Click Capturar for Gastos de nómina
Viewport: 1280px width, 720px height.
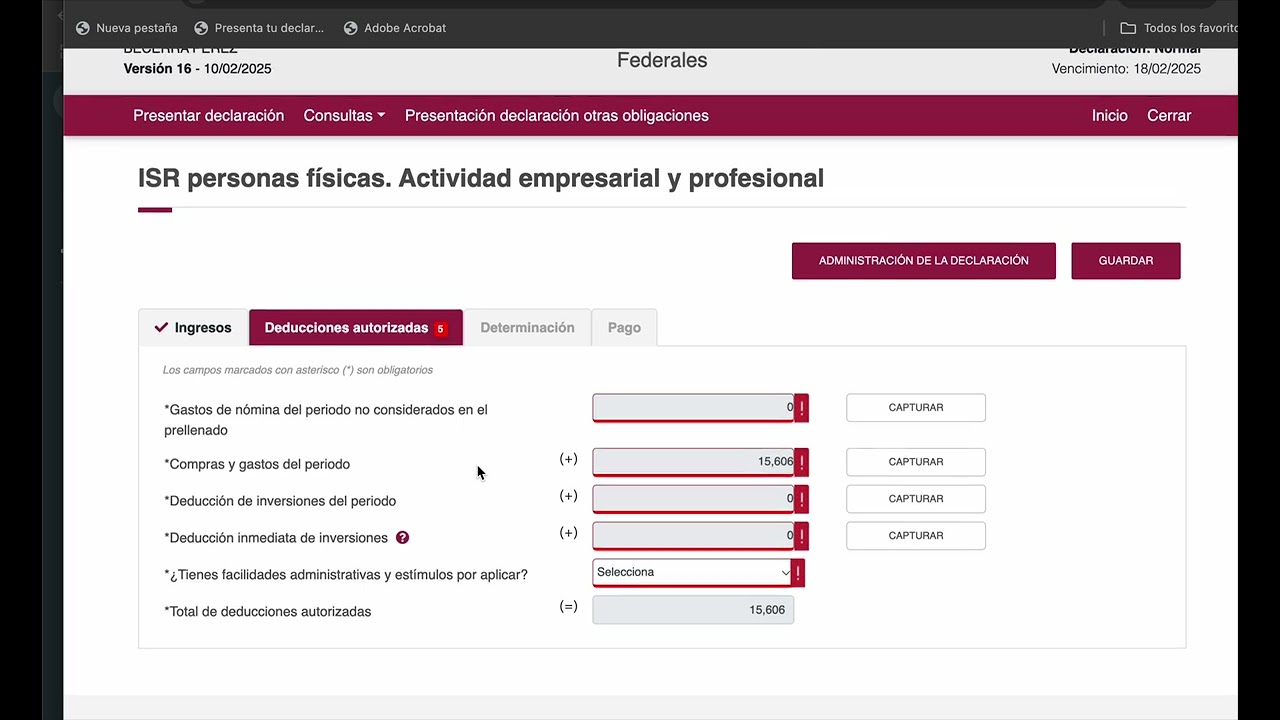(x=916, y=408)
